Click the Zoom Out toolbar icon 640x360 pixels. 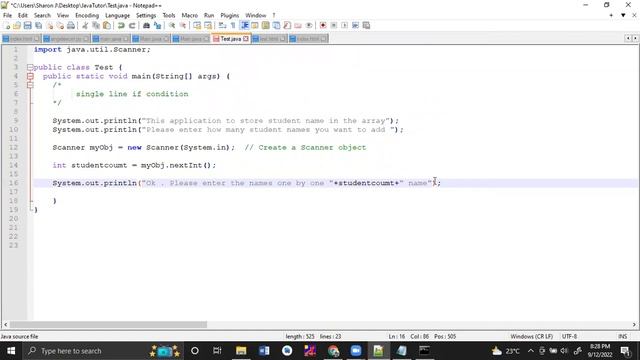[183, 25]
